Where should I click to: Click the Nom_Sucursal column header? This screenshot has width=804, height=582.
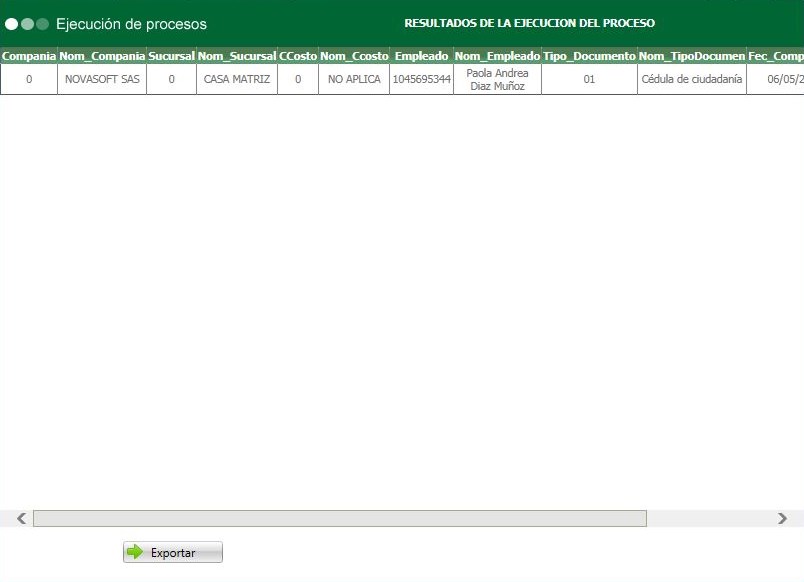238,56
